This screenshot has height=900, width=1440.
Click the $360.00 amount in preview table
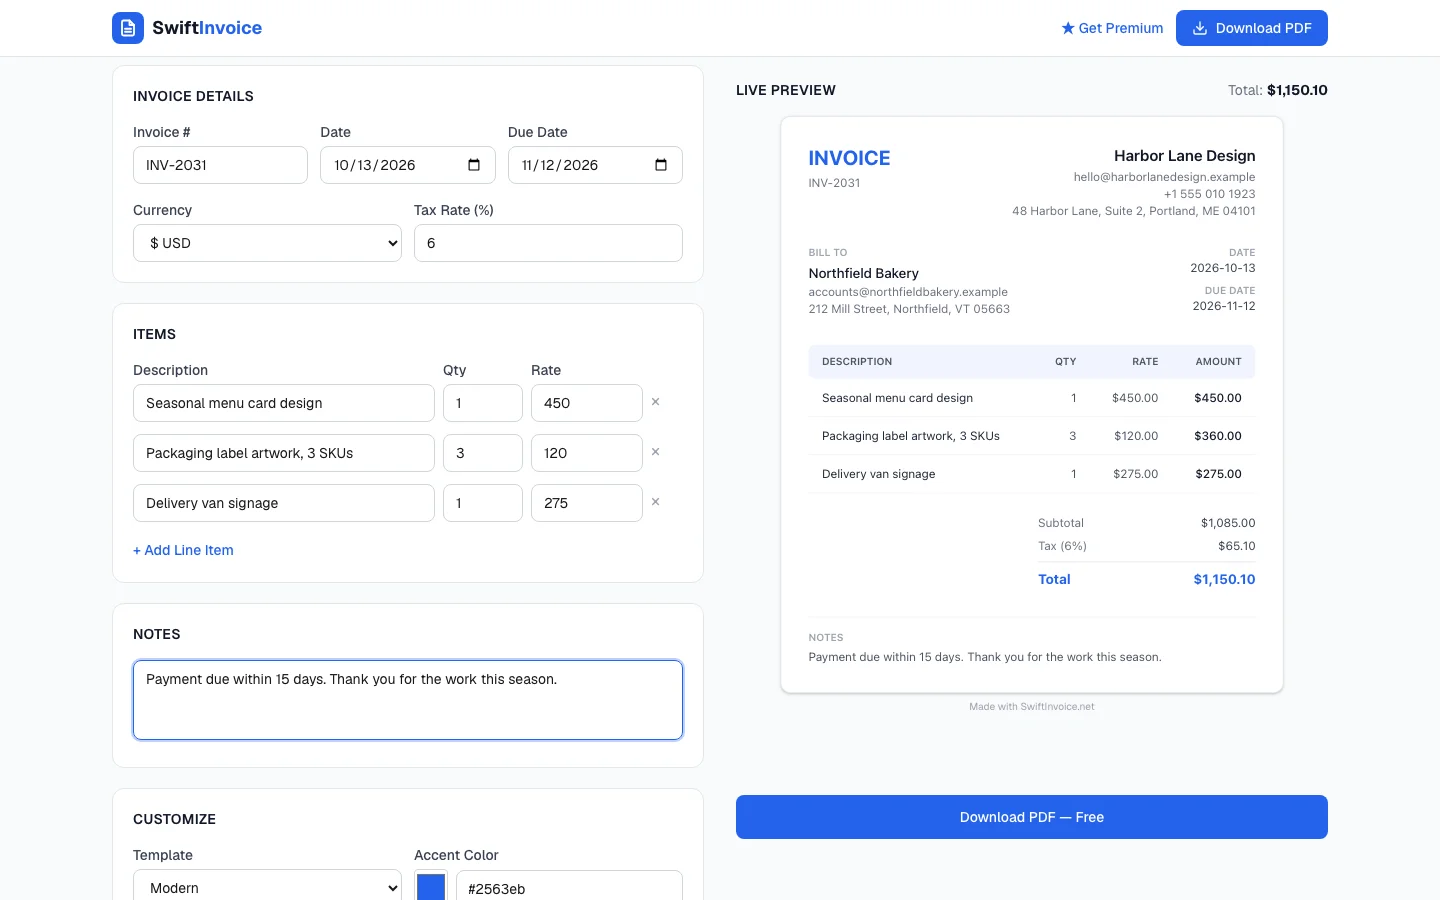[1218, 436]
